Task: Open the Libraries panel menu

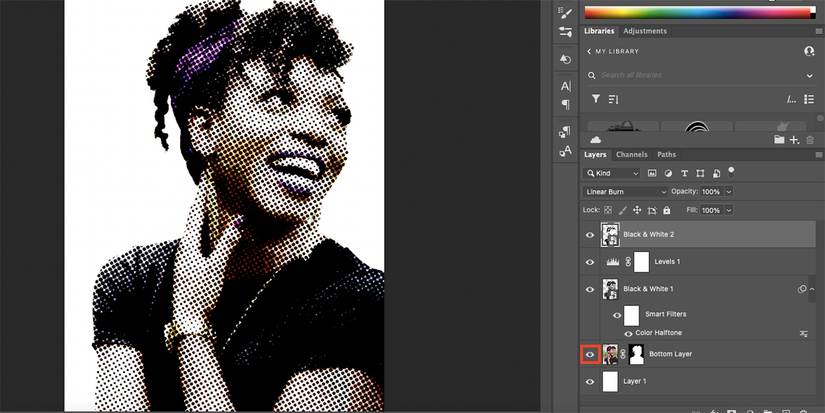Action: [818, 32]
